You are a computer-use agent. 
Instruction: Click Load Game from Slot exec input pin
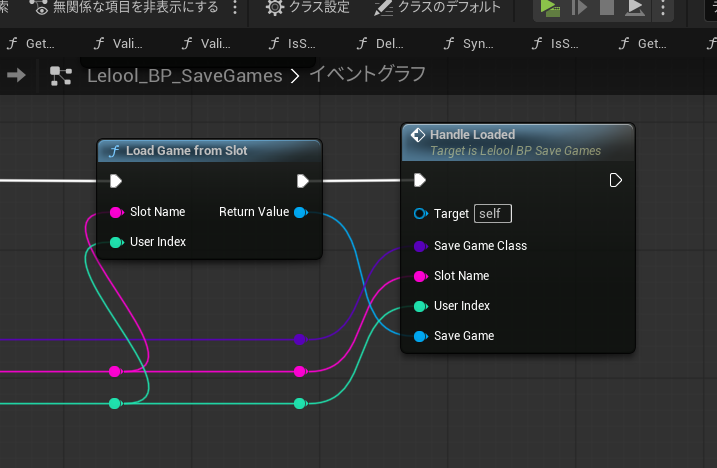(x=116, y=181)
